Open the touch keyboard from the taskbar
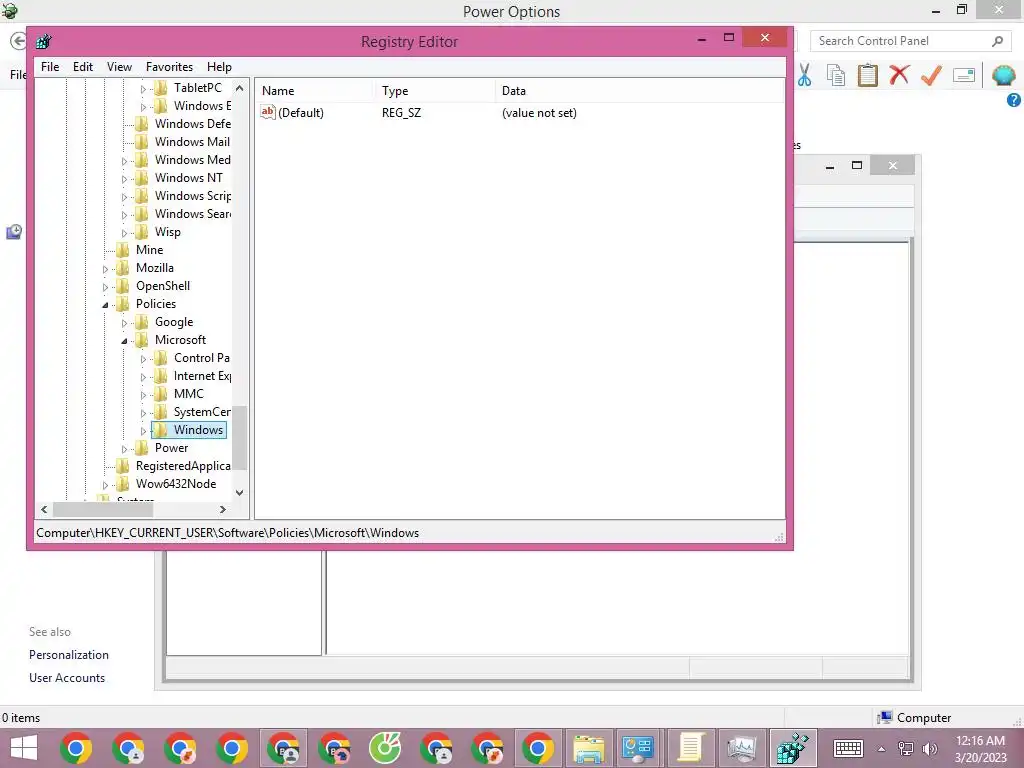Screen dimensions: 1024x768 tap(848, 748)
